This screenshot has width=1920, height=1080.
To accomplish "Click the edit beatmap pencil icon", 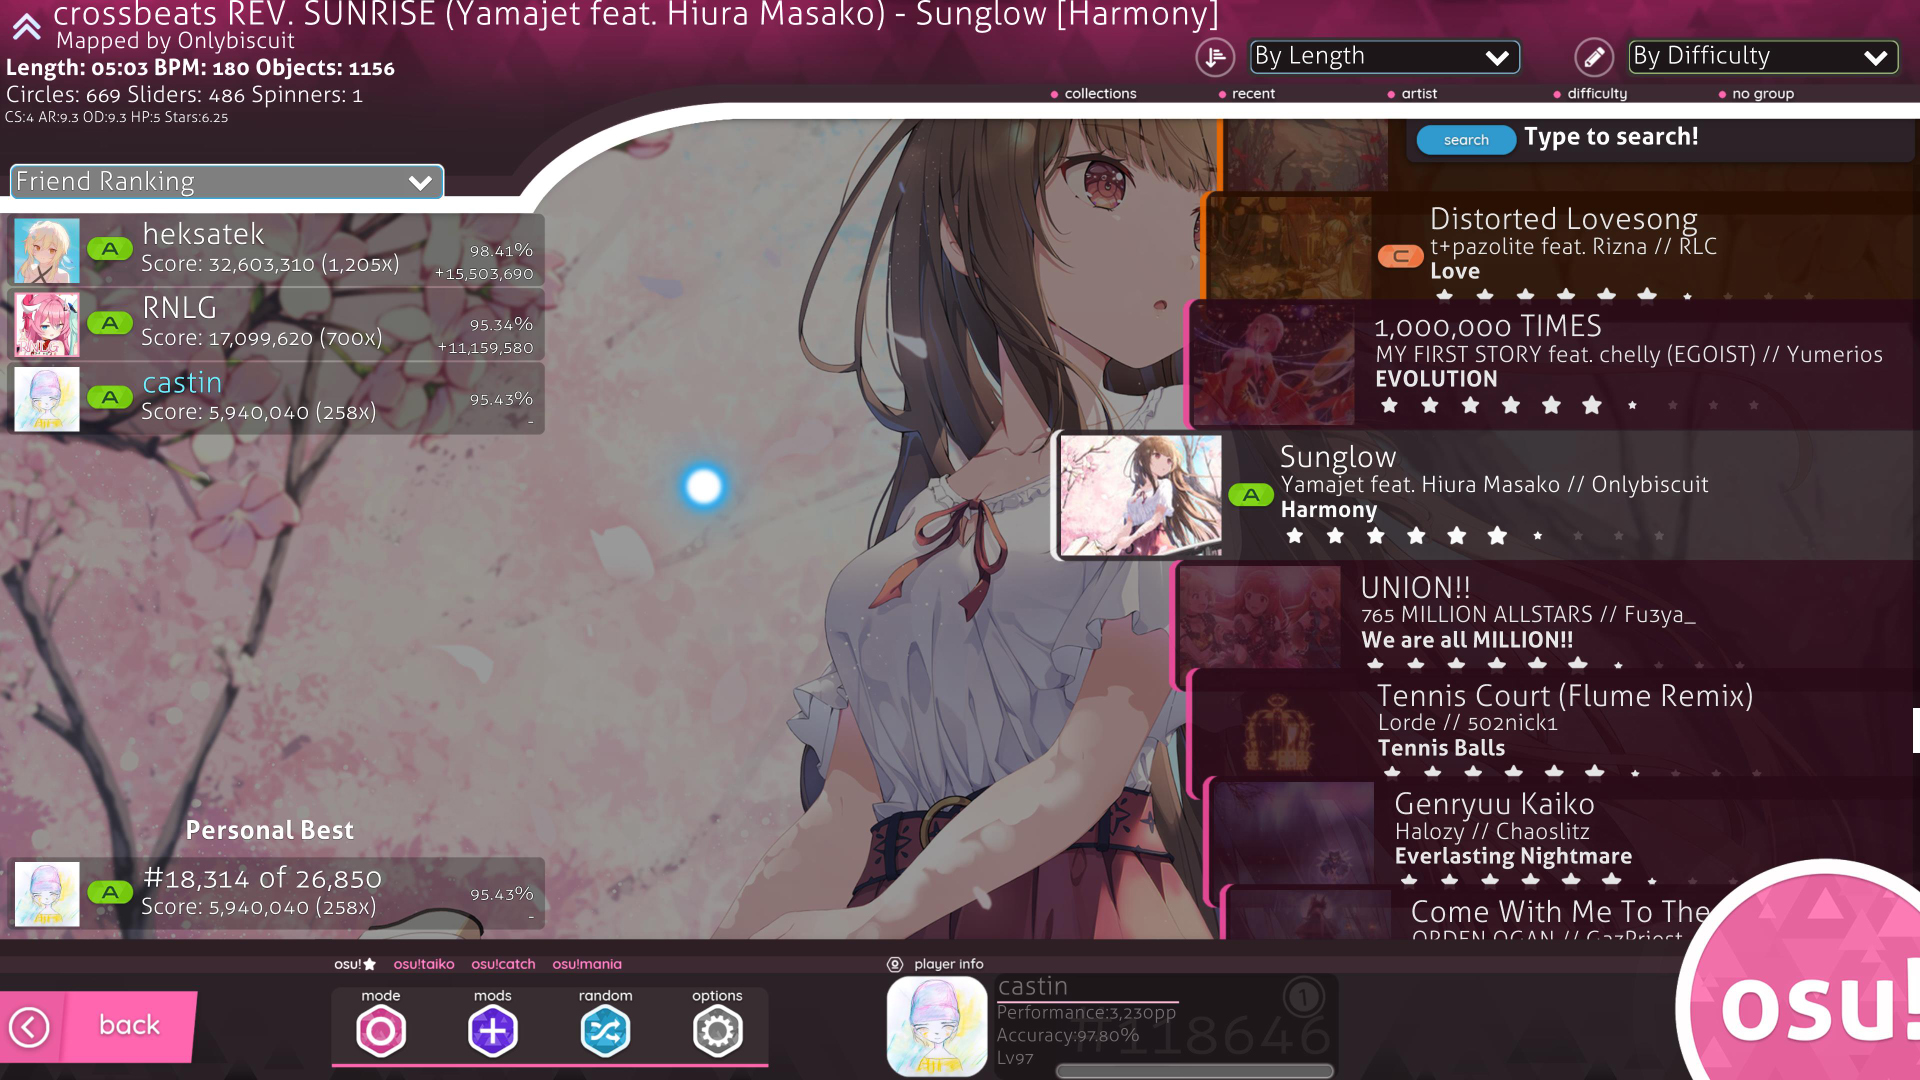I will click(1593, 55).
